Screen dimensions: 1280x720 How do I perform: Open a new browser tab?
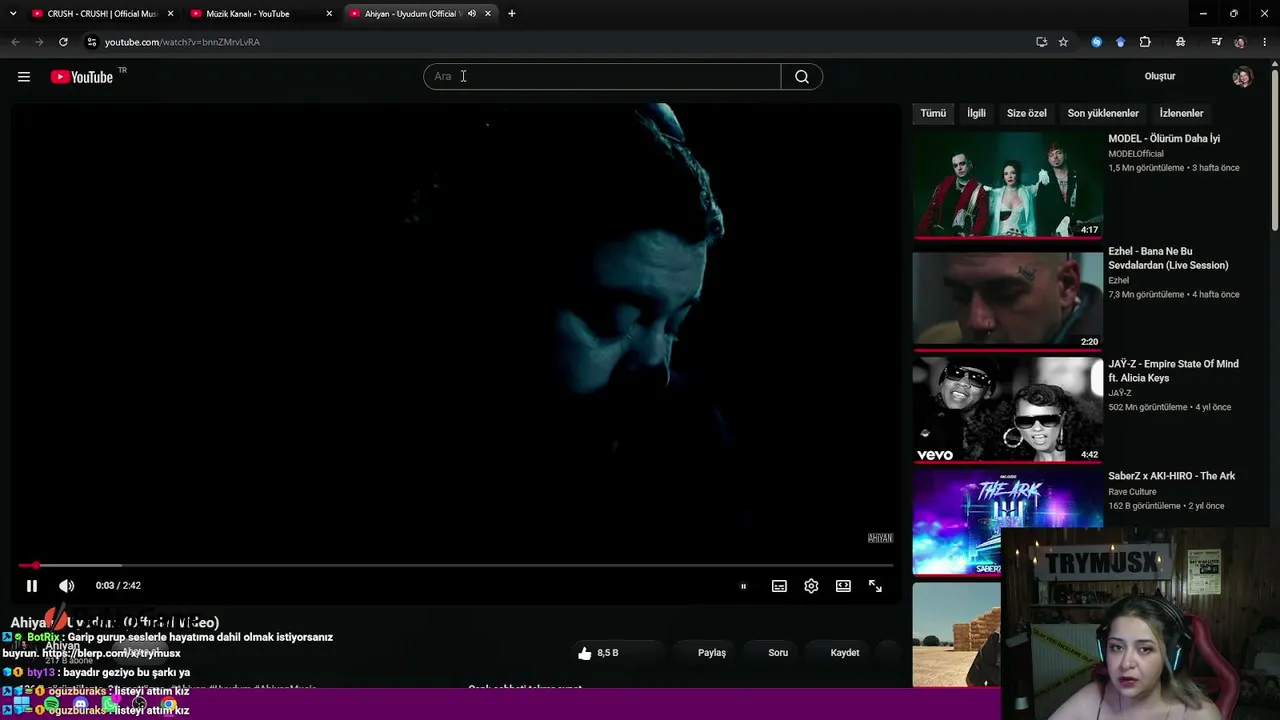tap(512, 14)
